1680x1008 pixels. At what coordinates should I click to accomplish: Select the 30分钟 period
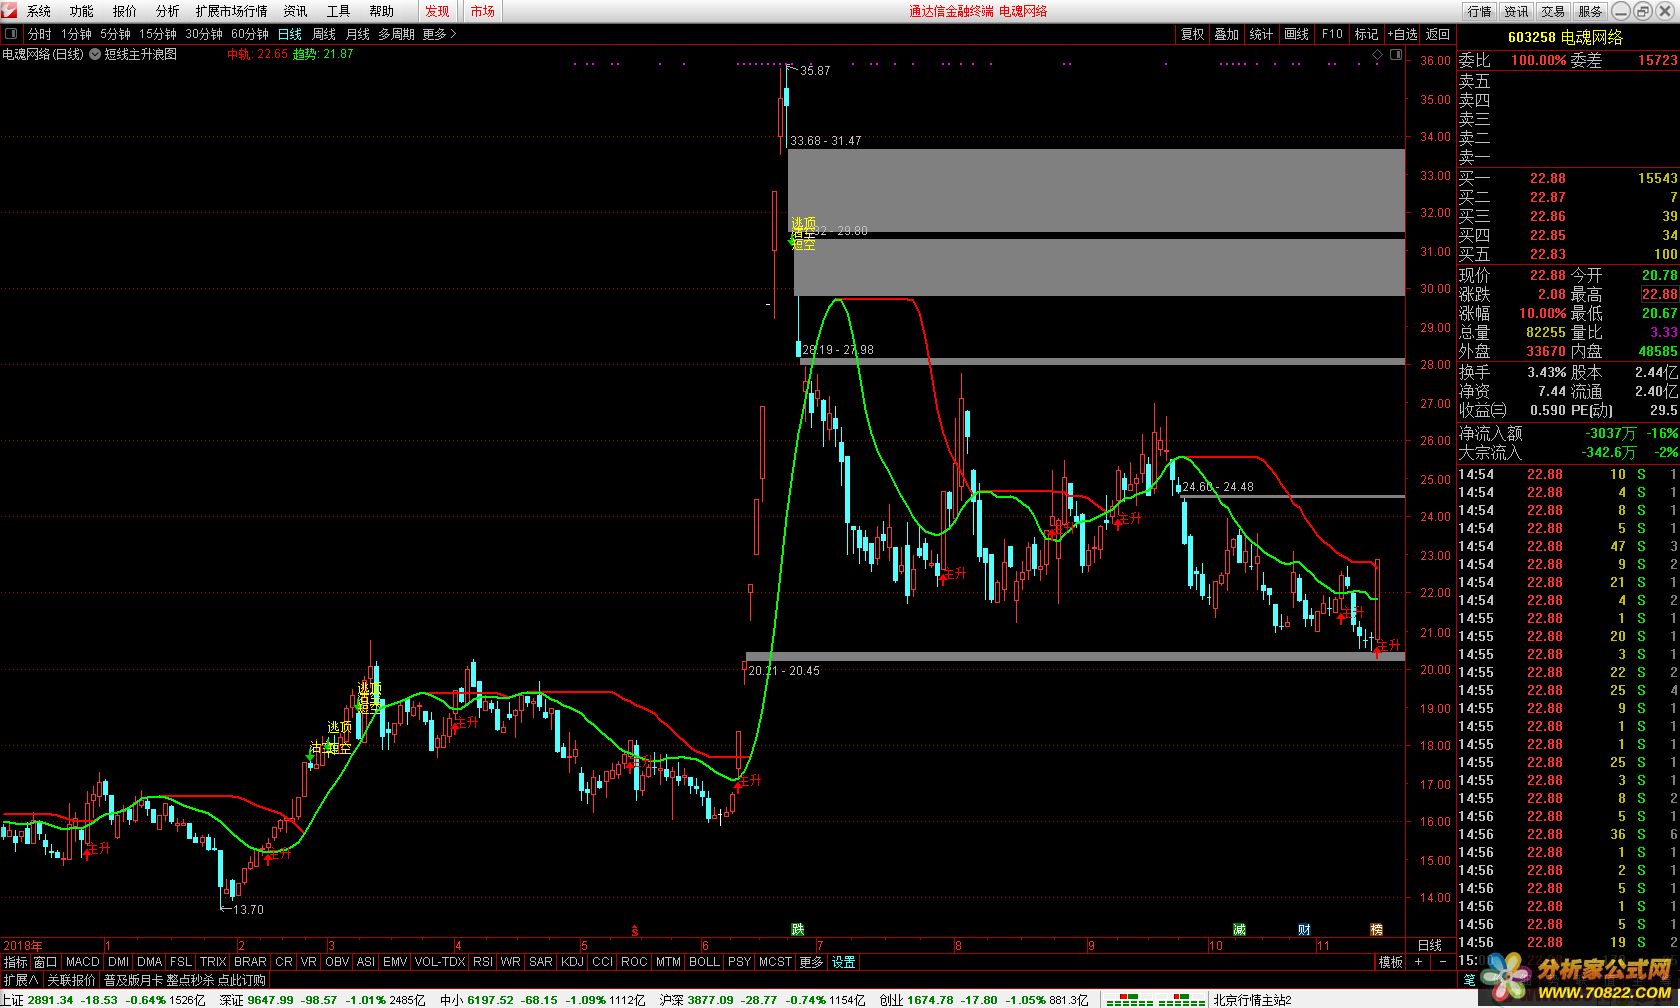[x=203, y=34]
